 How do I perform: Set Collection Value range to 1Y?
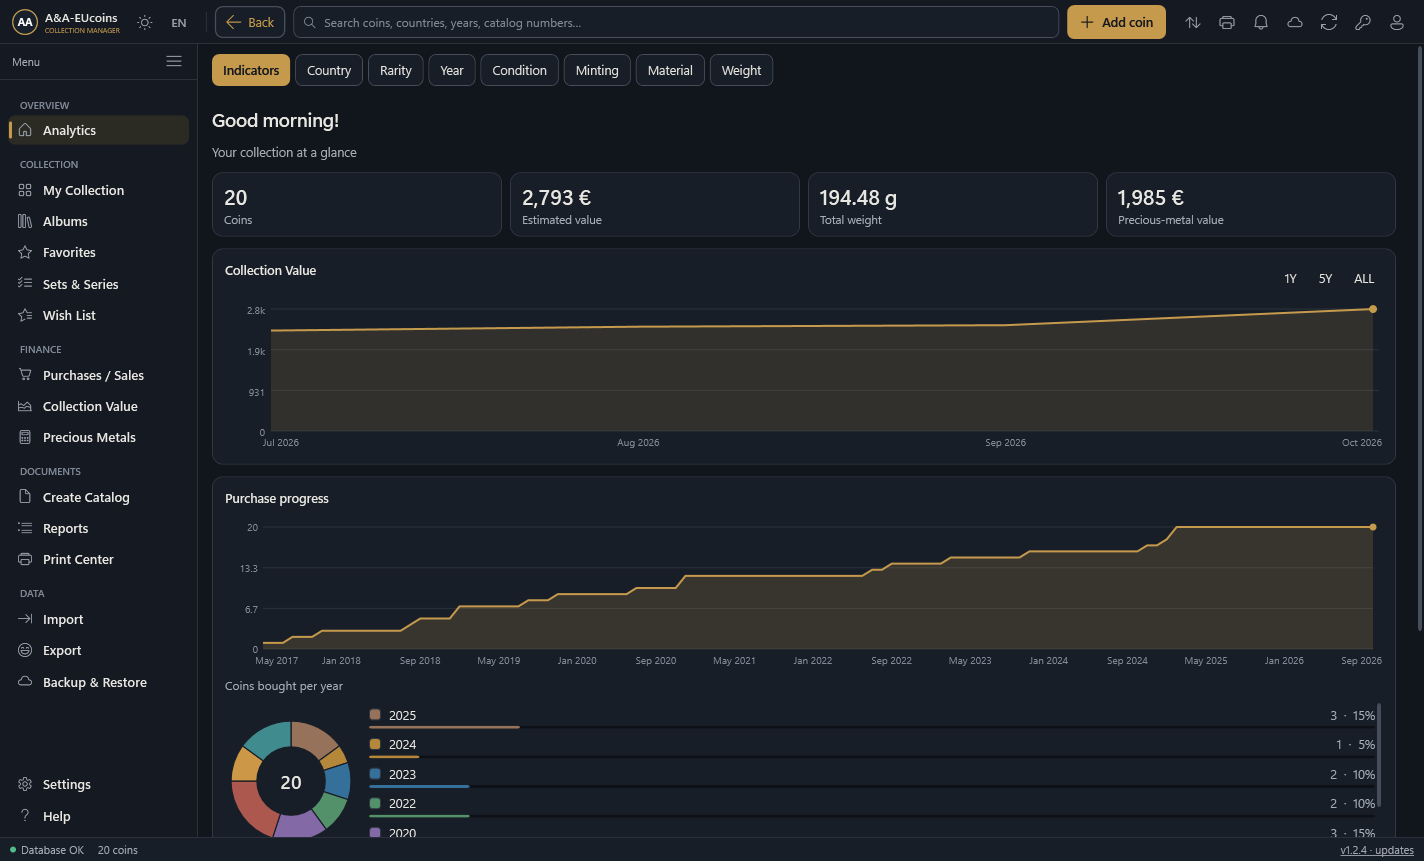(1290, 279)
